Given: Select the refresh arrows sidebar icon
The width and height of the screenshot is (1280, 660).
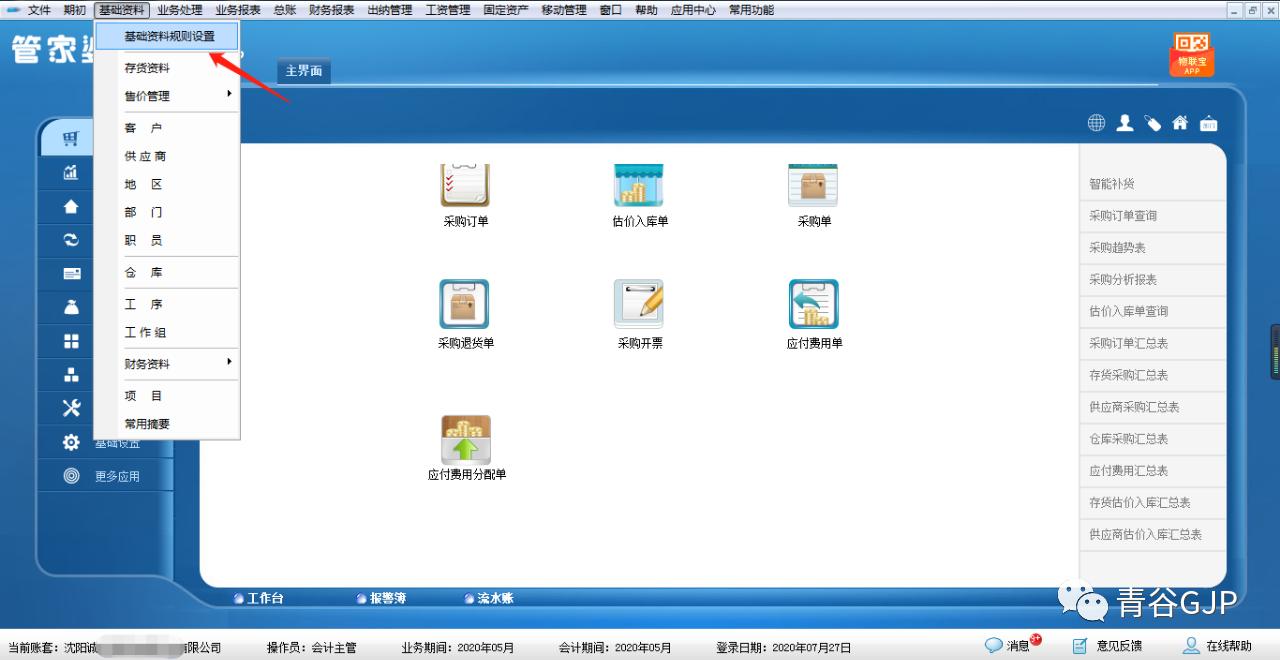Looking at the screenshot, I should click(x=71, y=240).
